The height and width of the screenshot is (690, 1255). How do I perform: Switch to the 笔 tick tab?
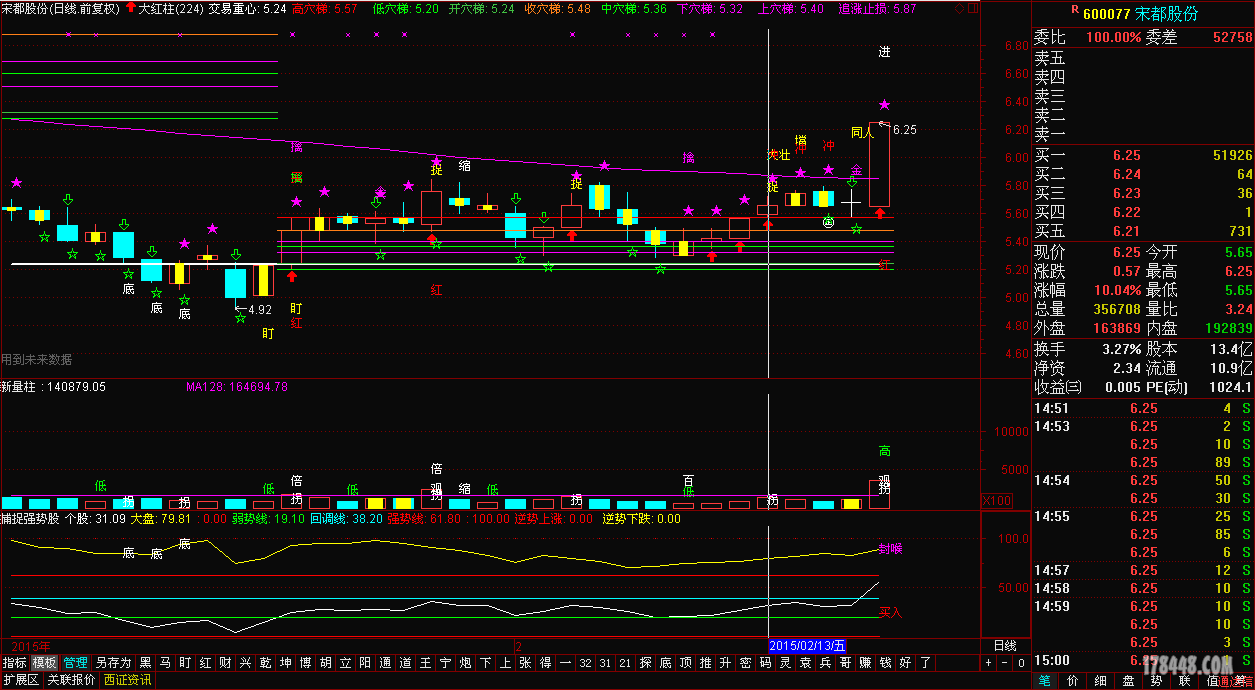[x=1045, y=679]
